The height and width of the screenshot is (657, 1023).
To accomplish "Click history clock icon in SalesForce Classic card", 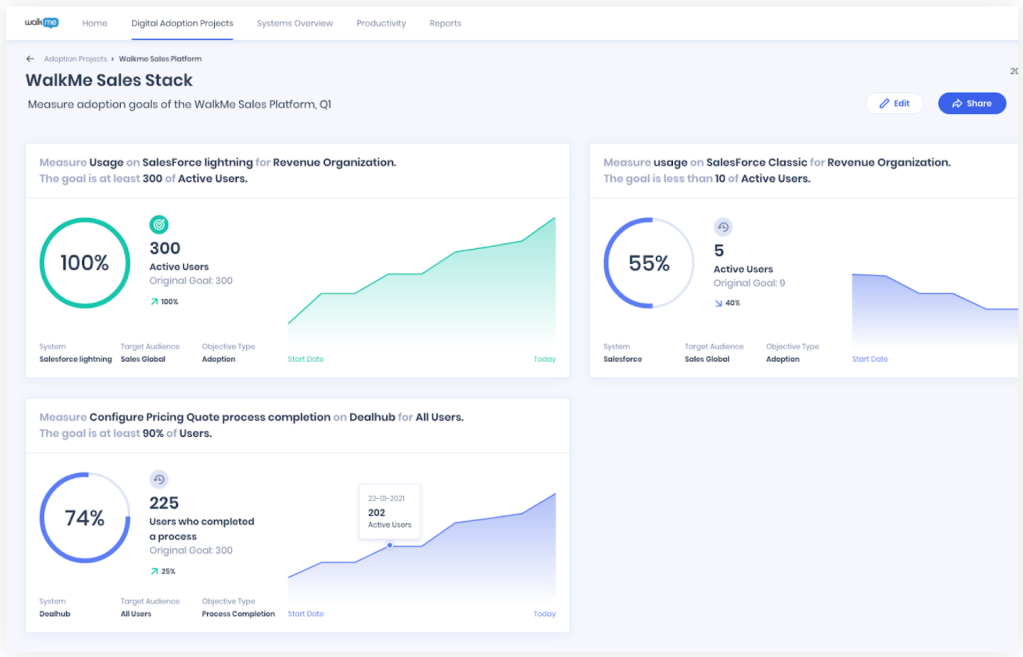I will coord(723,227).
